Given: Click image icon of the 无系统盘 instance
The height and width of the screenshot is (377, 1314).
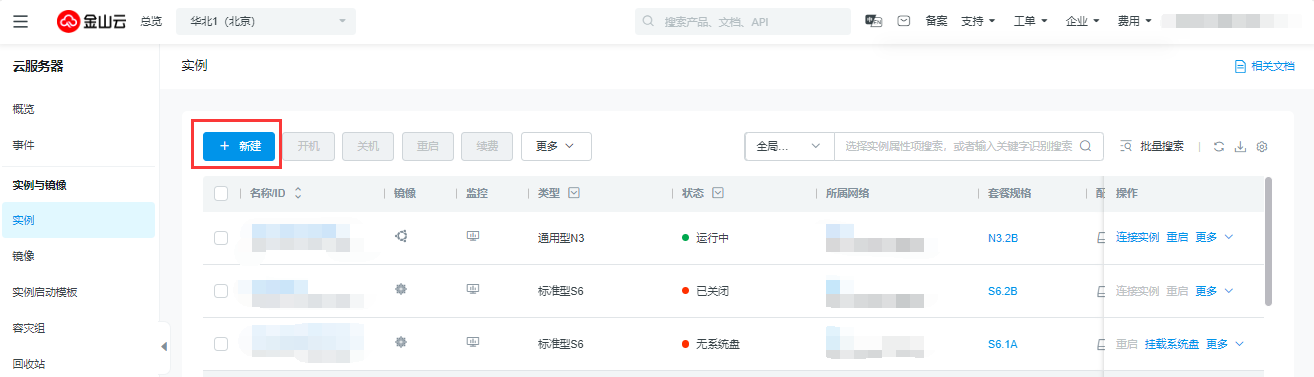Looking at the screenshot, I should (401, 343).
